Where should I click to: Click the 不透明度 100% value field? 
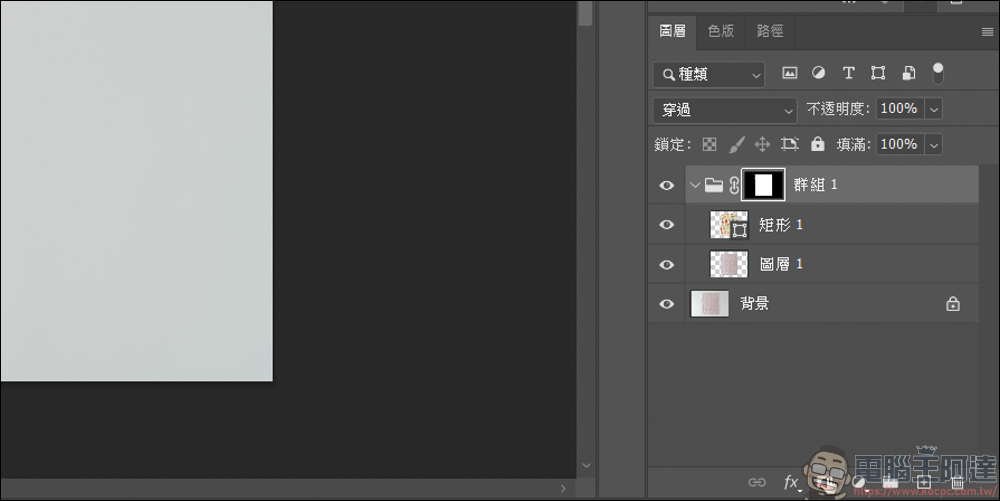pyautogui.click(x=900, y=109)
